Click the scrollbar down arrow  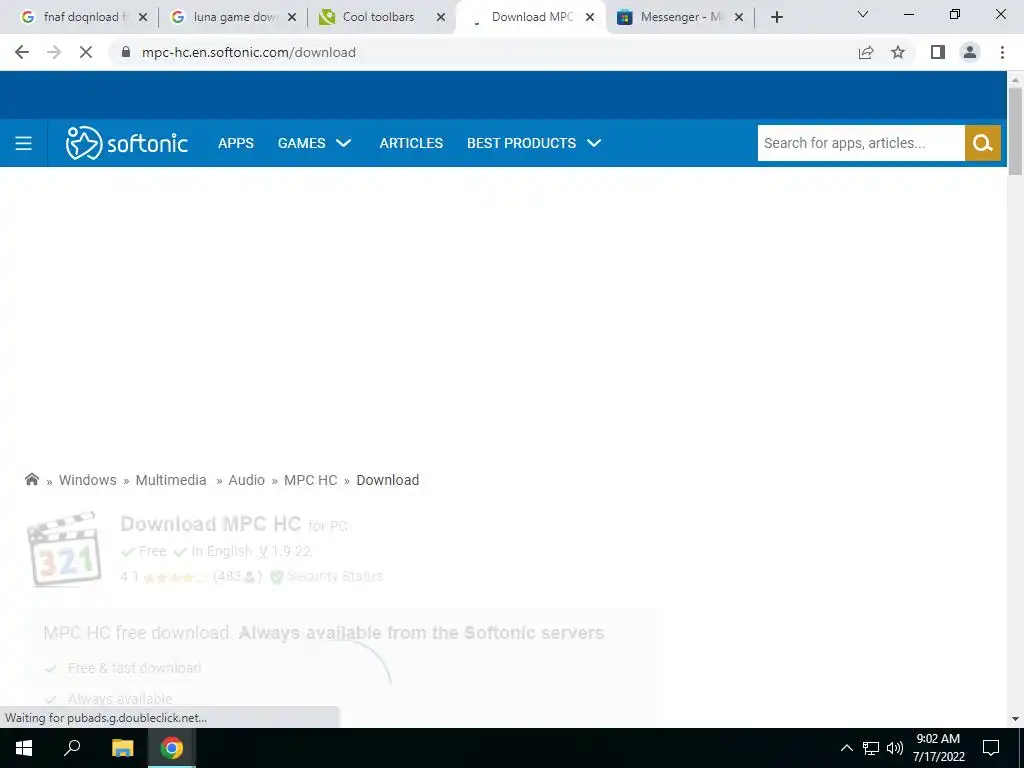coord(1015,719)
